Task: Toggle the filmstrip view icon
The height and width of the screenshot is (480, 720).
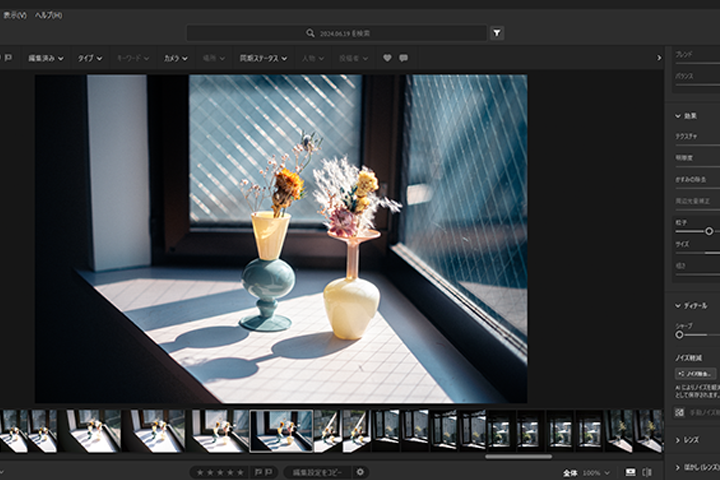Action: (x=631, y=472)
